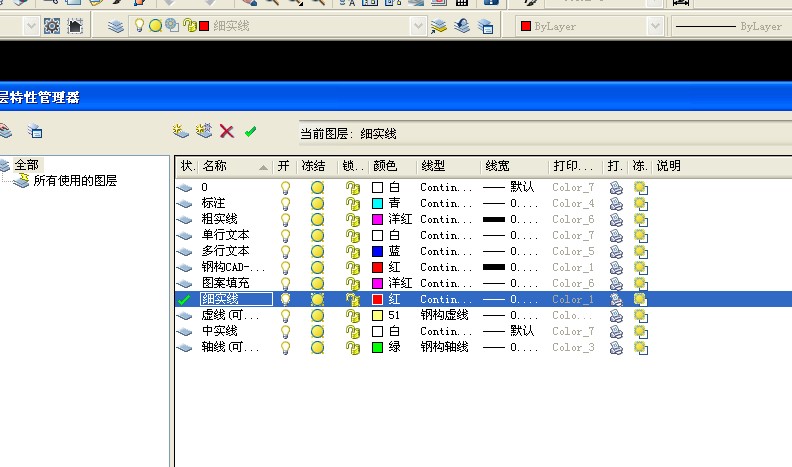Toggle the lock icon for 轴线 layer
Screen dimensions: 792x467
[x=353, y=348]
